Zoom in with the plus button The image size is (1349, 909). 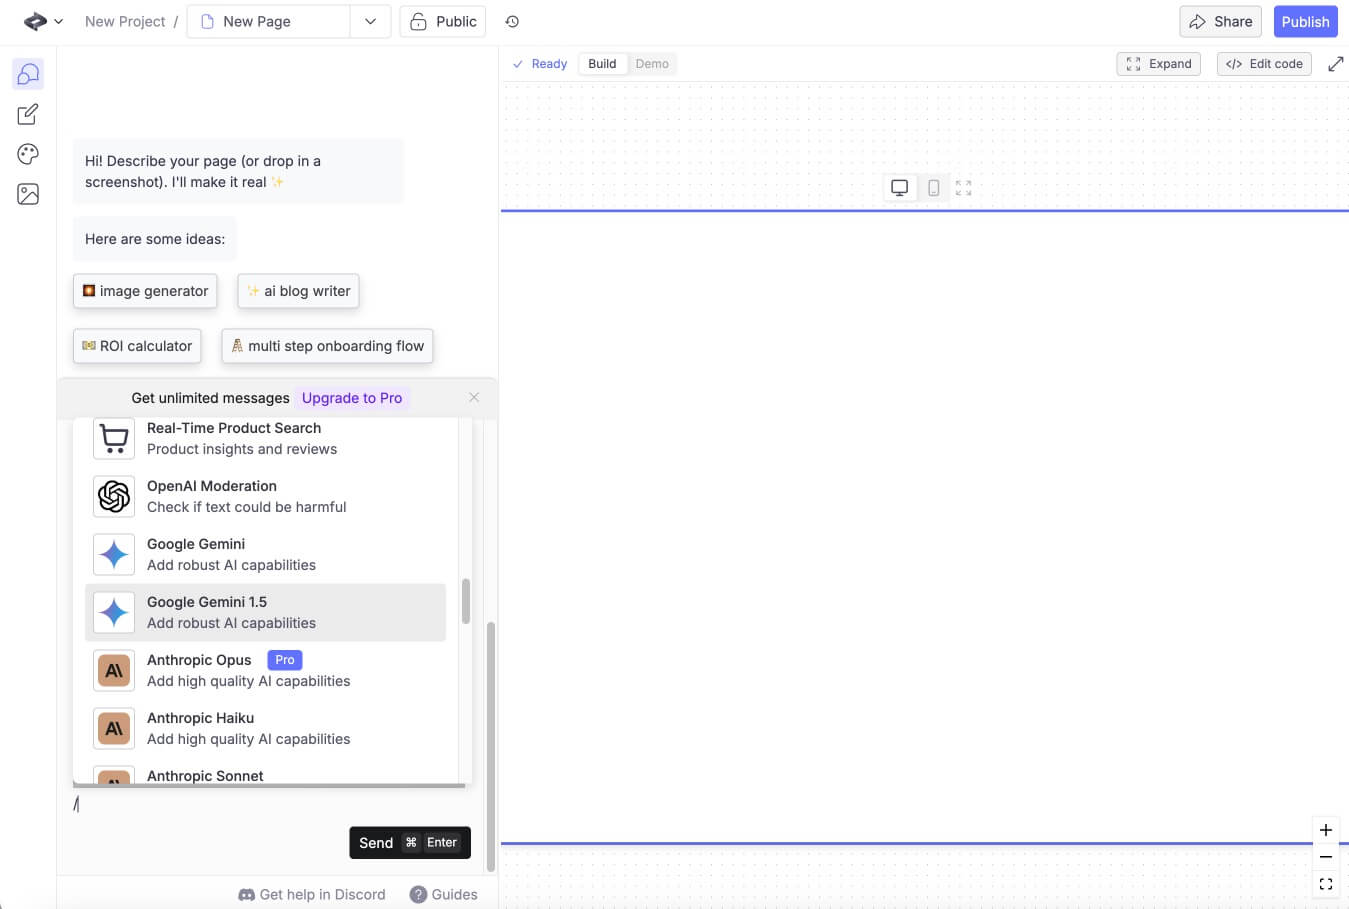click(1325, 830)
